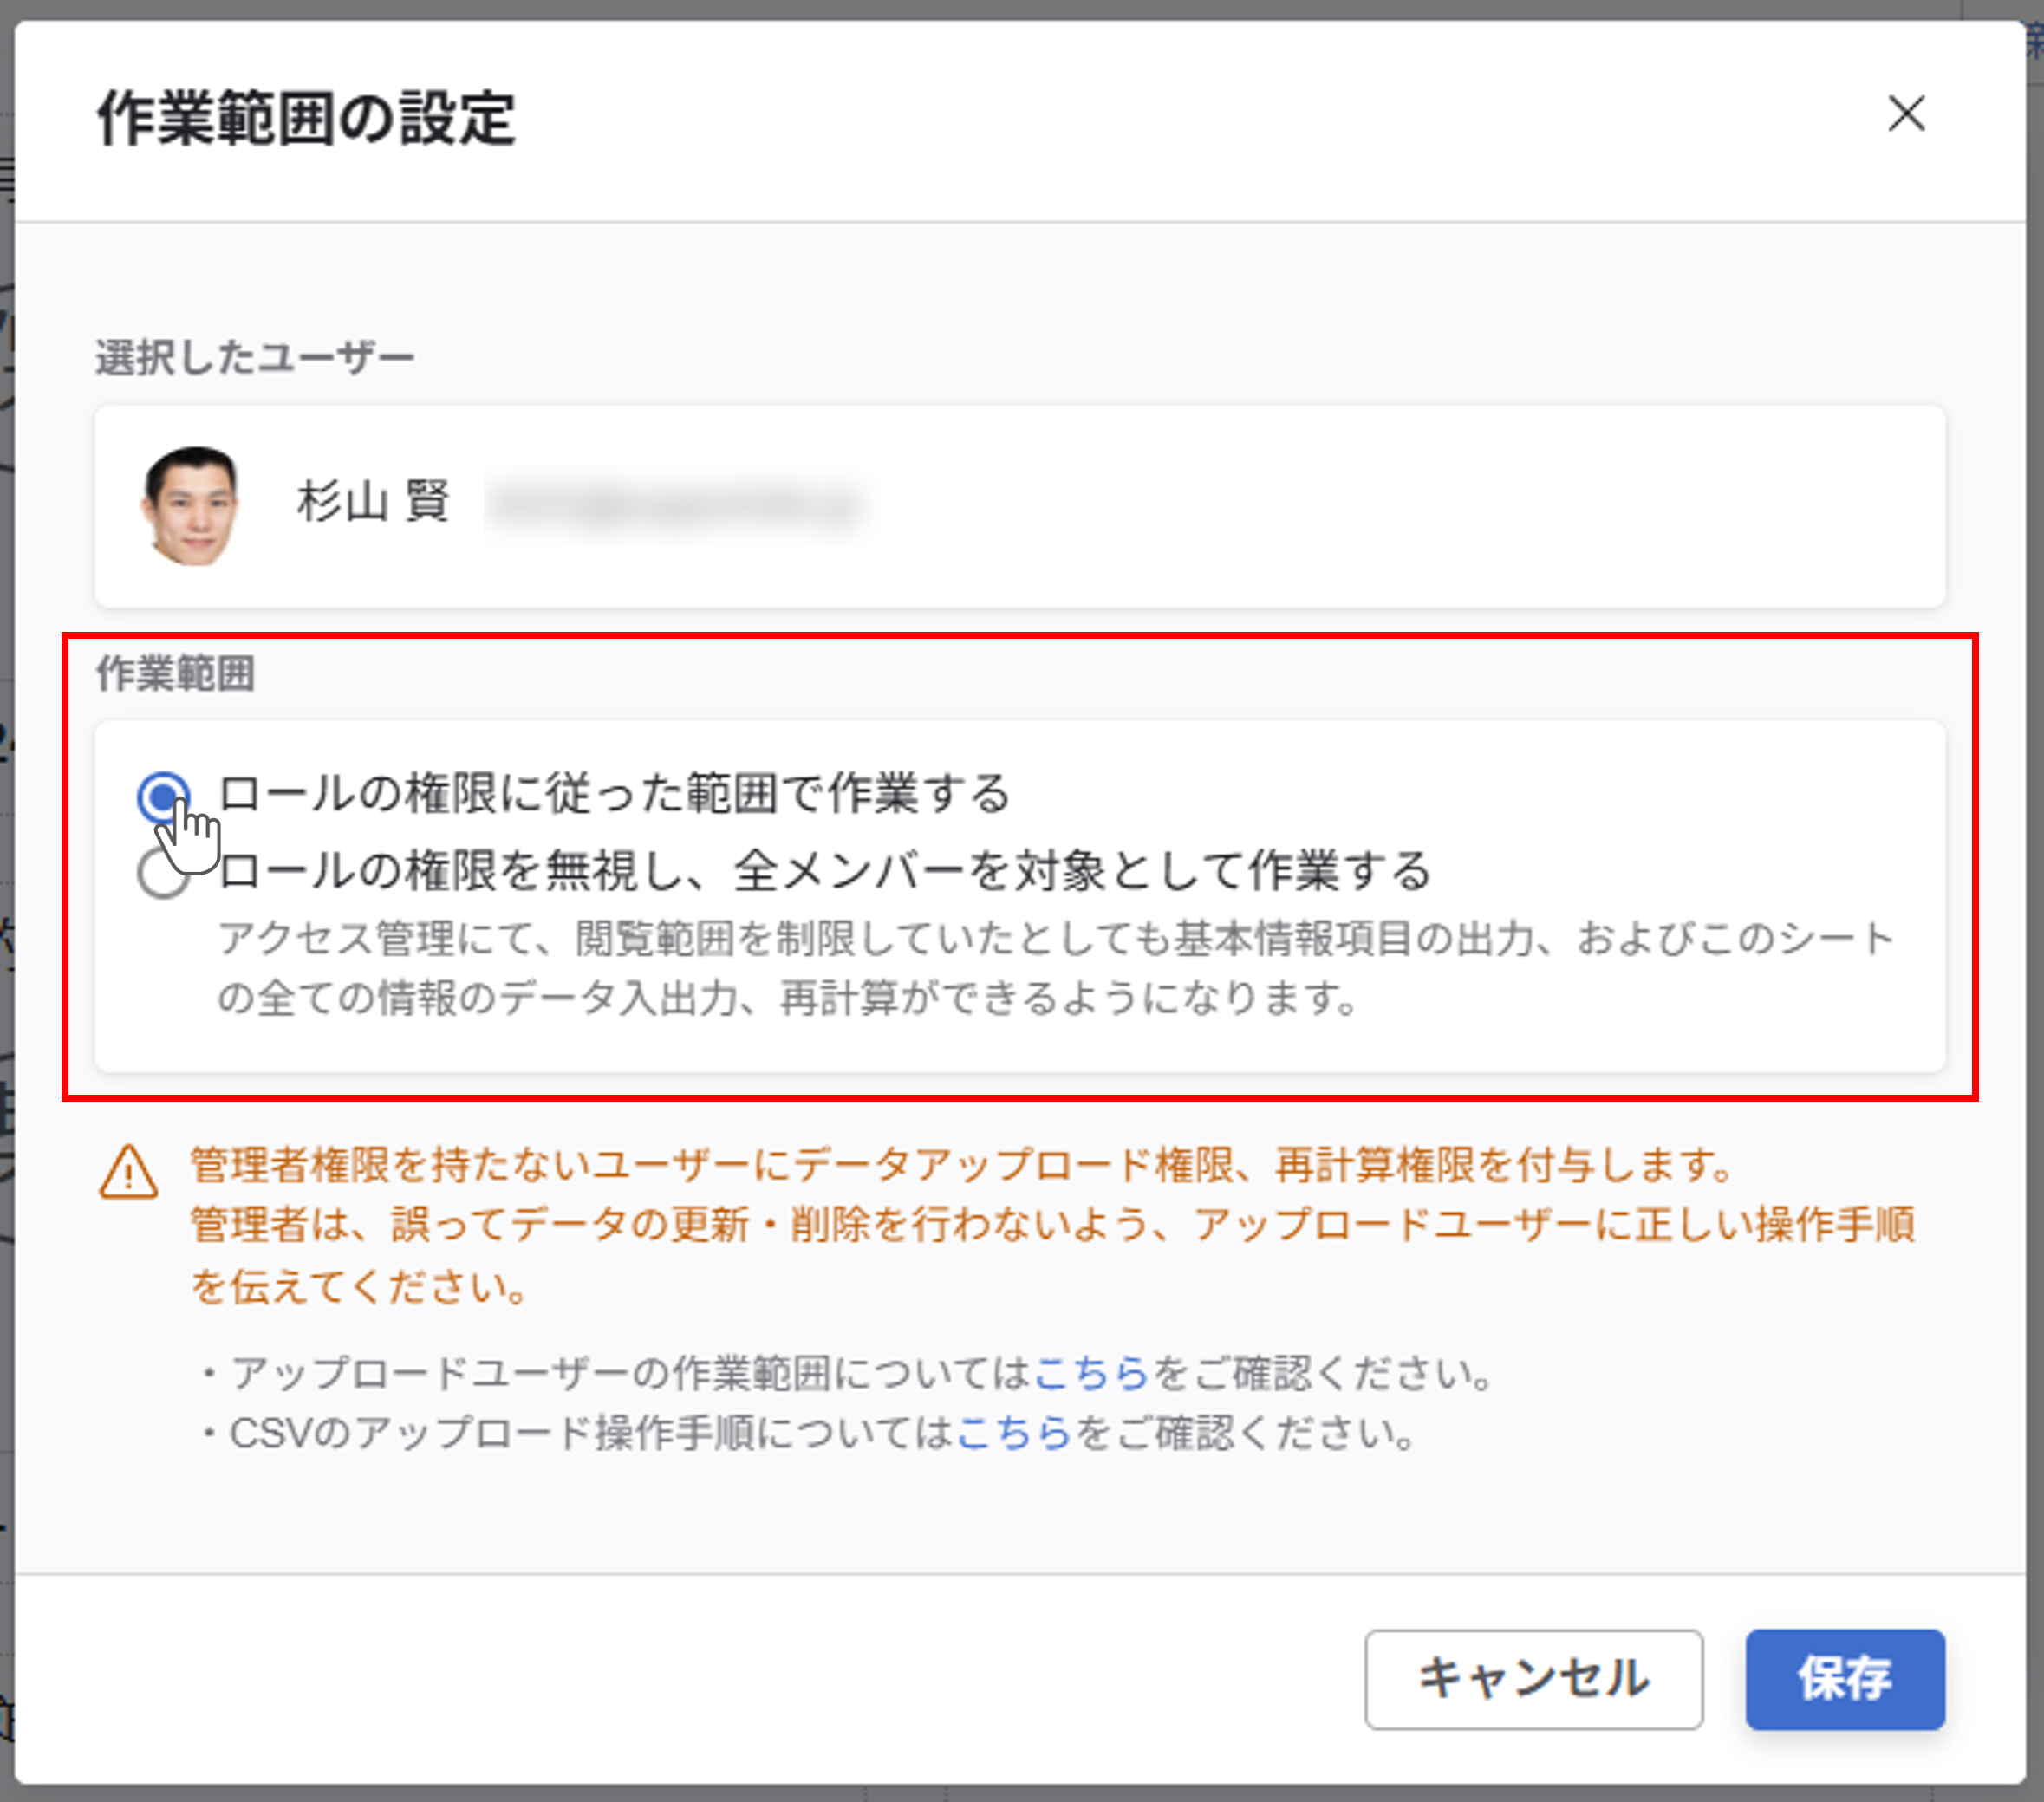Viewport: 2044px width, 1802px height.
Task: Click the orange warning triangle icon
Action: point(128,1172)
